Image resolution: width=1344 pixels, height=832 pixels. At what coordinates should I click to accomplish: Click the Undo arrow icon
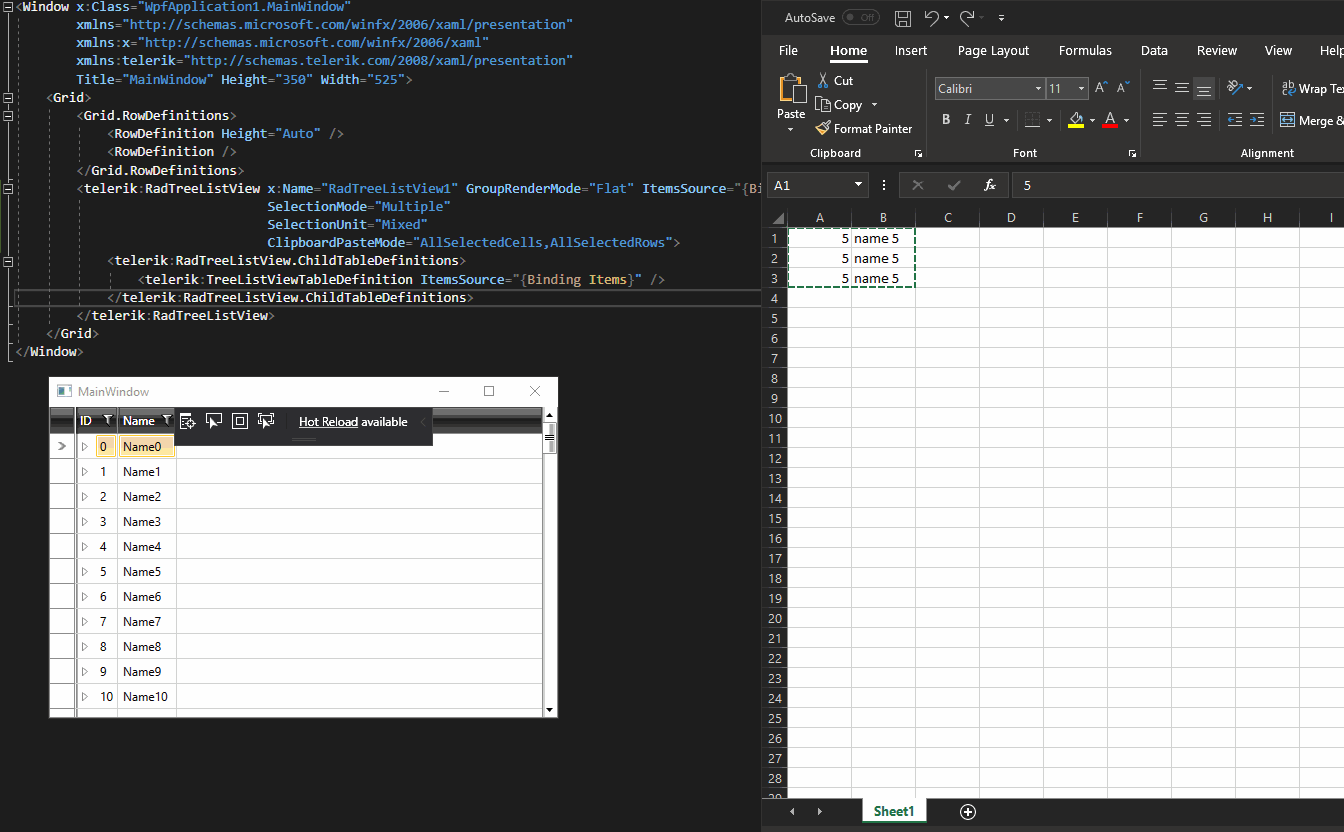[932, 18]
